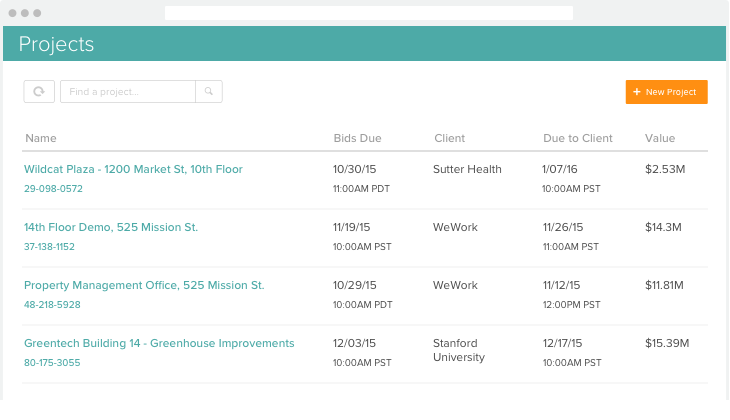Viewport: 730px width, 420px height.
Task: Click the Due to Client column header
Action: tap(578, 138)
